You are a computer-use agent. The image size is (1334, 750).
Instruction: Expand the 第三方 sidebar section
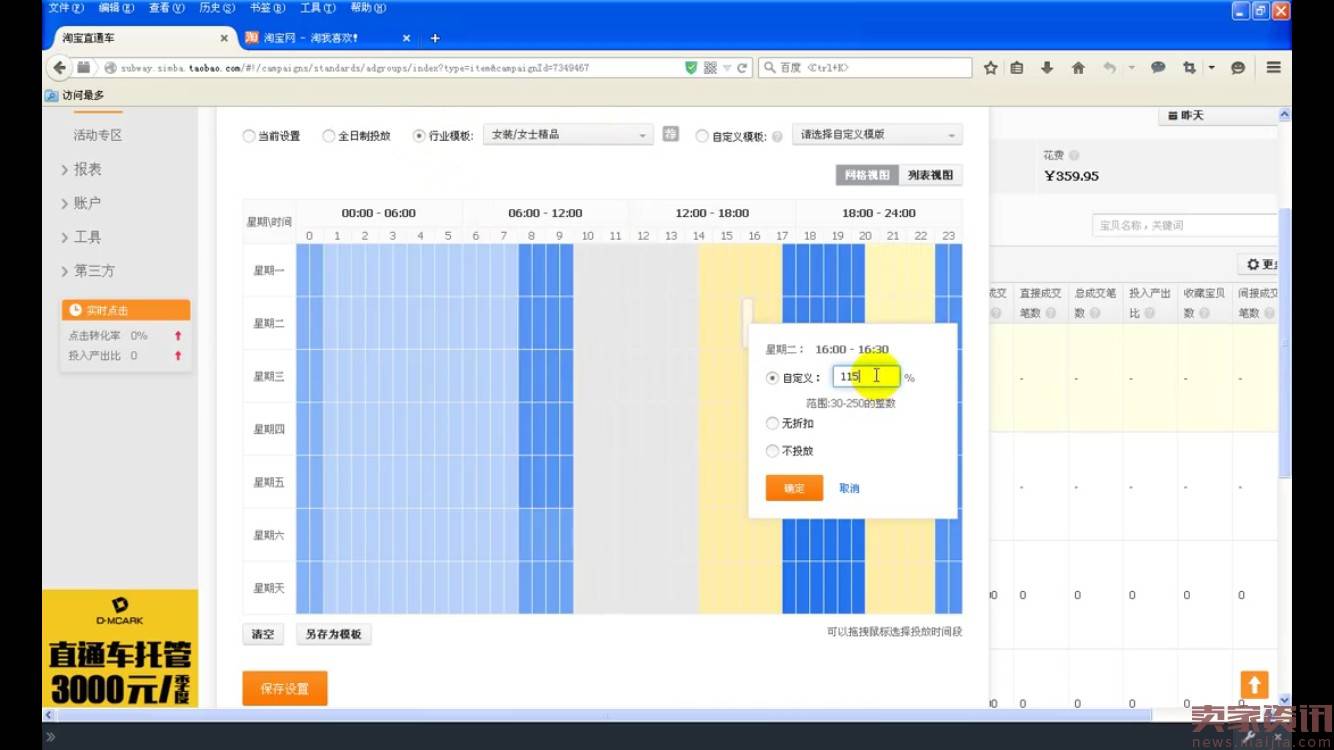pyautogui.click(x=88, y=271)
